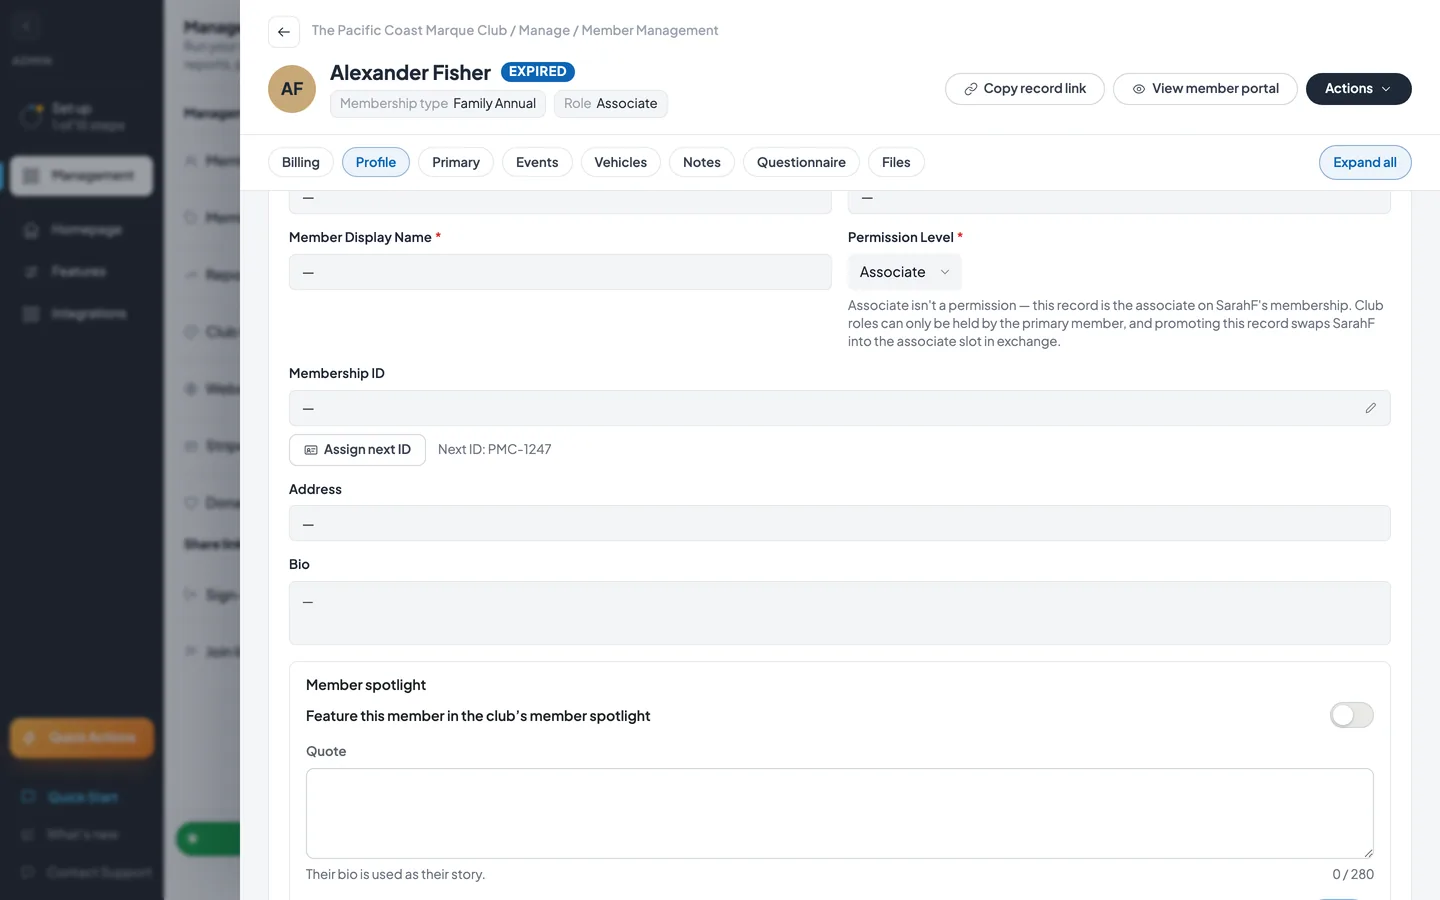Open the Permission Level dropdown
The height and width of the screenshot is (900, 1440).
pyautogui.click(x=904, y=272)
